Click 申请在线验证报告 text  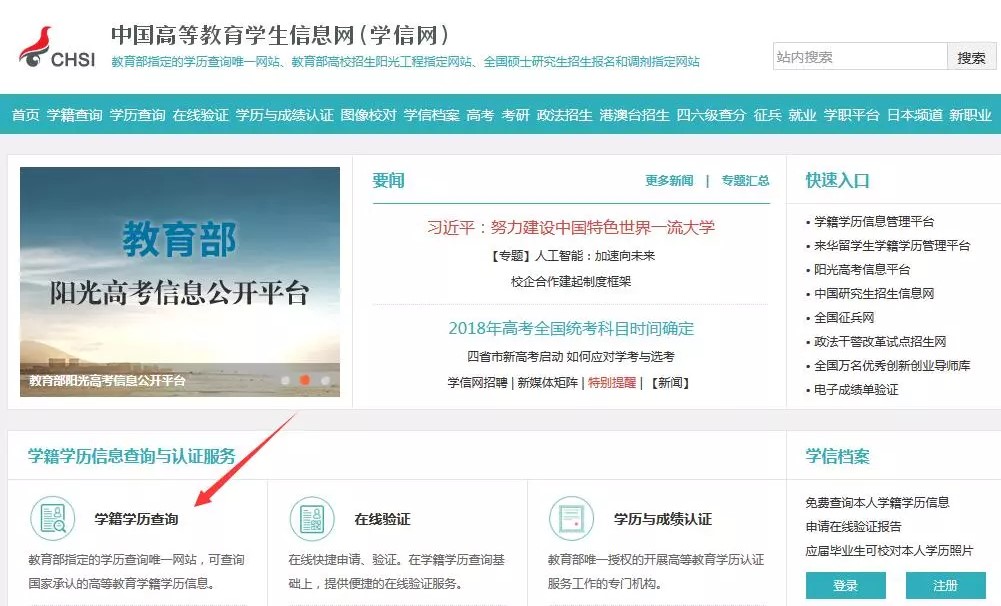[853, 527]
